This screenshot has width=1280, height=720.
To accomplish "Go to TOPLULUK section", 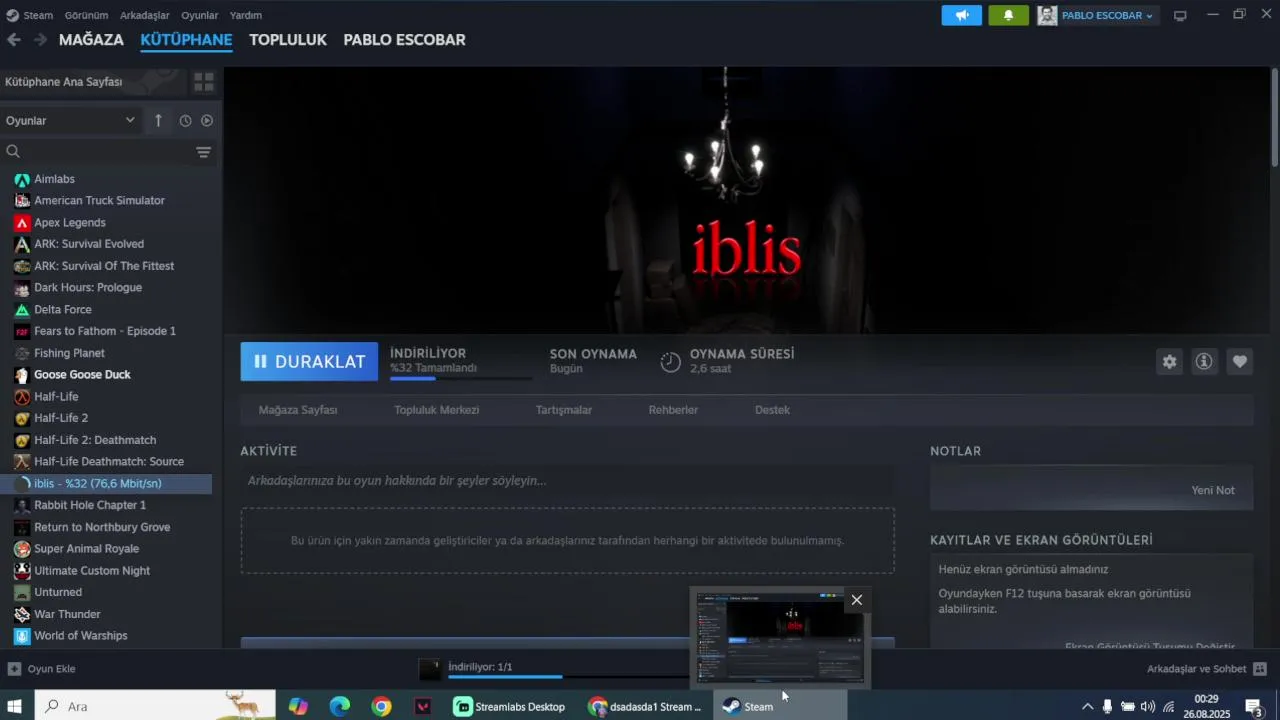I will (288, 40).
